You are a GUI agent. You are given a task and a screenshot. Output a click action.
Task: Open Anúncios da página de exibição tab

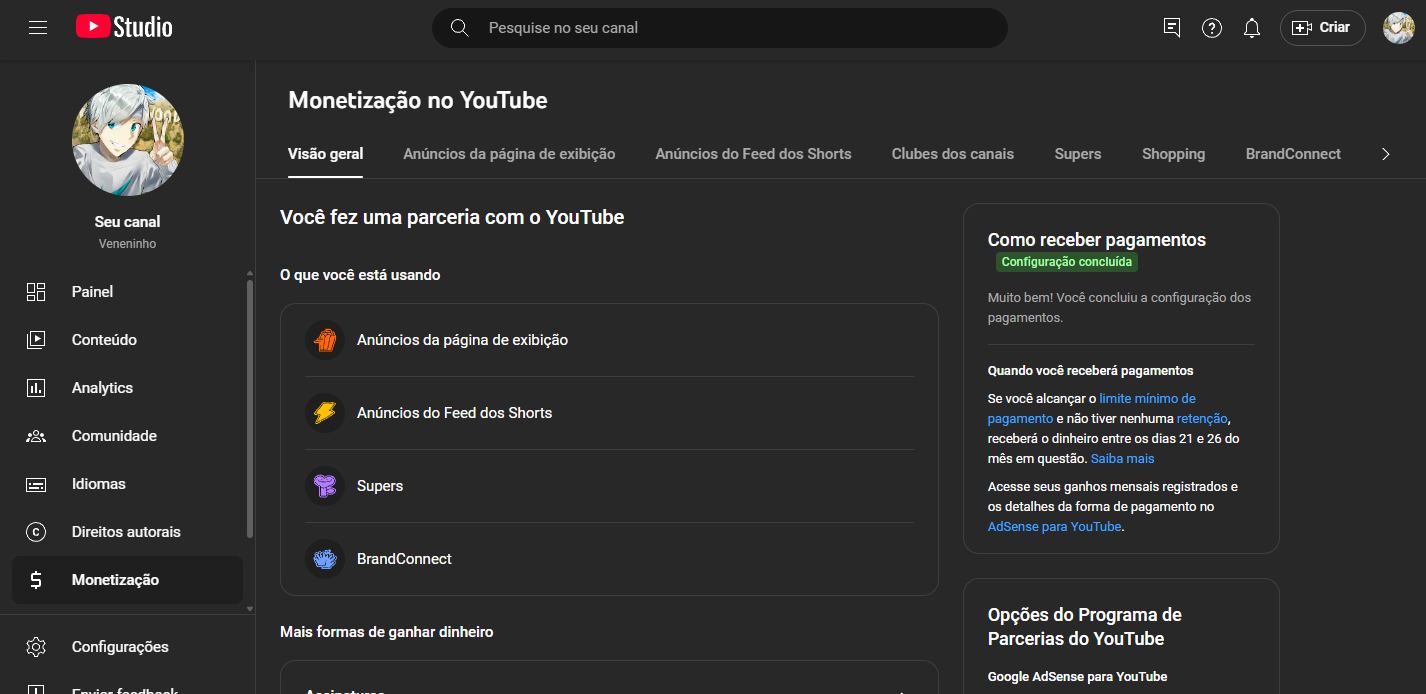[x=509, y=154]
